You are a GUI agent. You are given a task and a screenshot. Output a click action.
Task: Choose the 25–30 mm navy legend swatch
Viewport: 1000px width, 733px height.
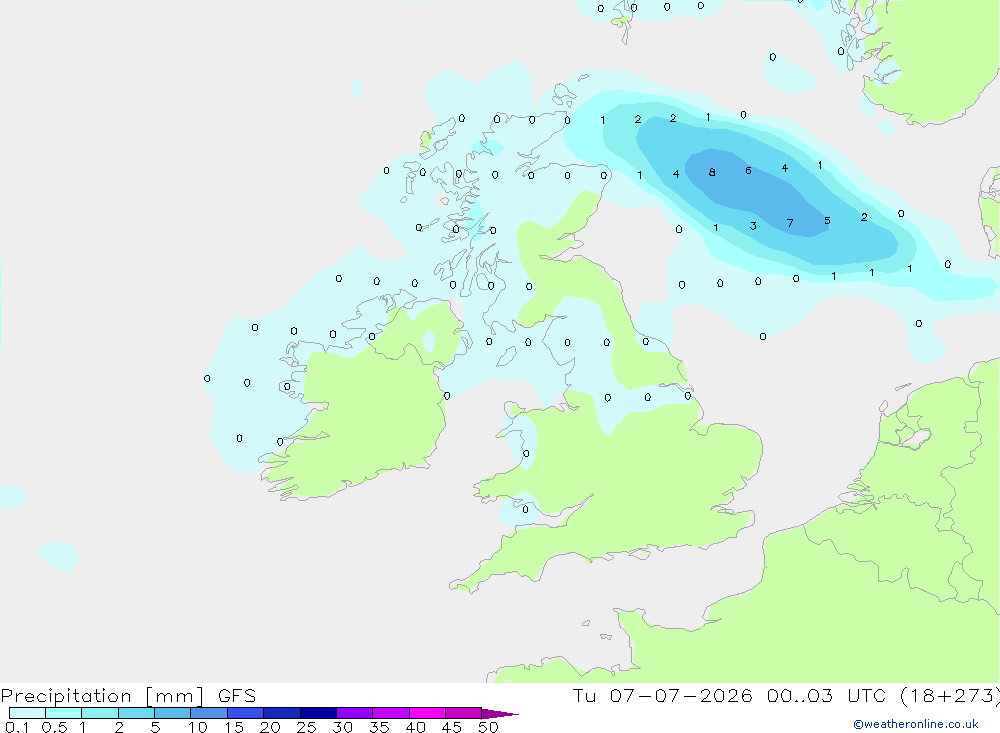pos(318,713)
